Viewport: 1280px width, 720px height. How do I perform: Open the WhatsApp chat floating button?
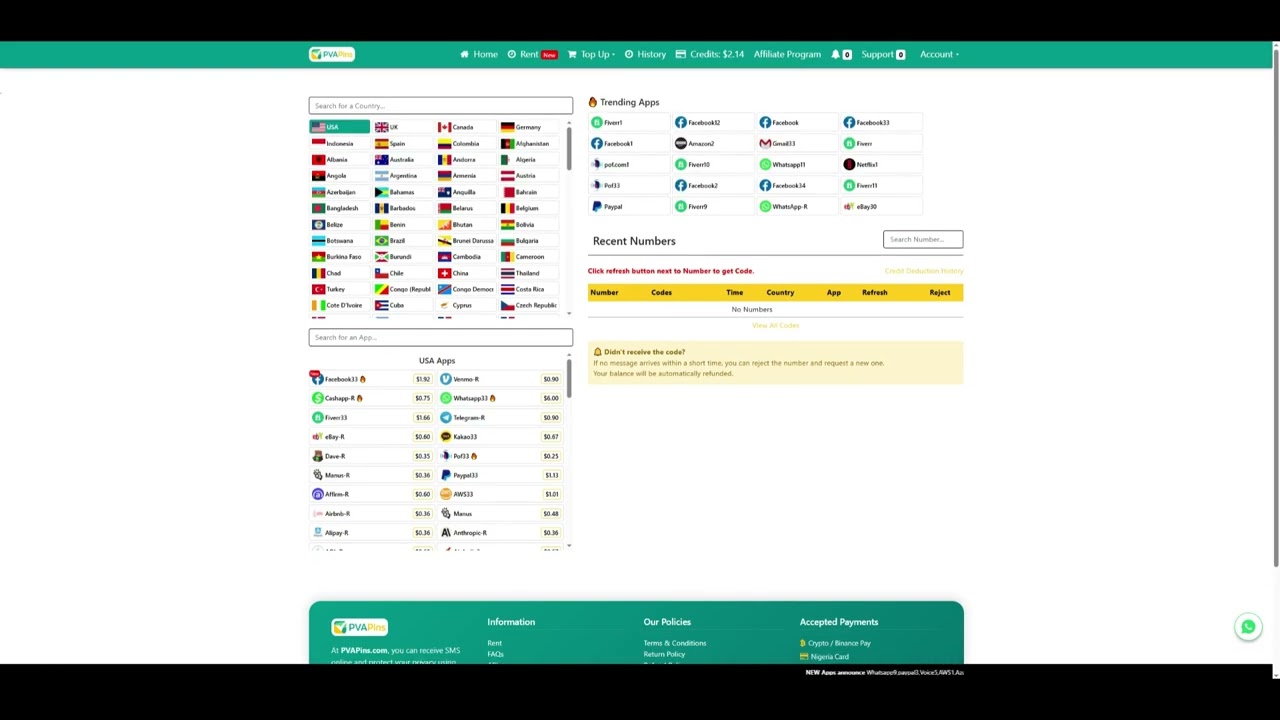click(x=1248, y=627)
